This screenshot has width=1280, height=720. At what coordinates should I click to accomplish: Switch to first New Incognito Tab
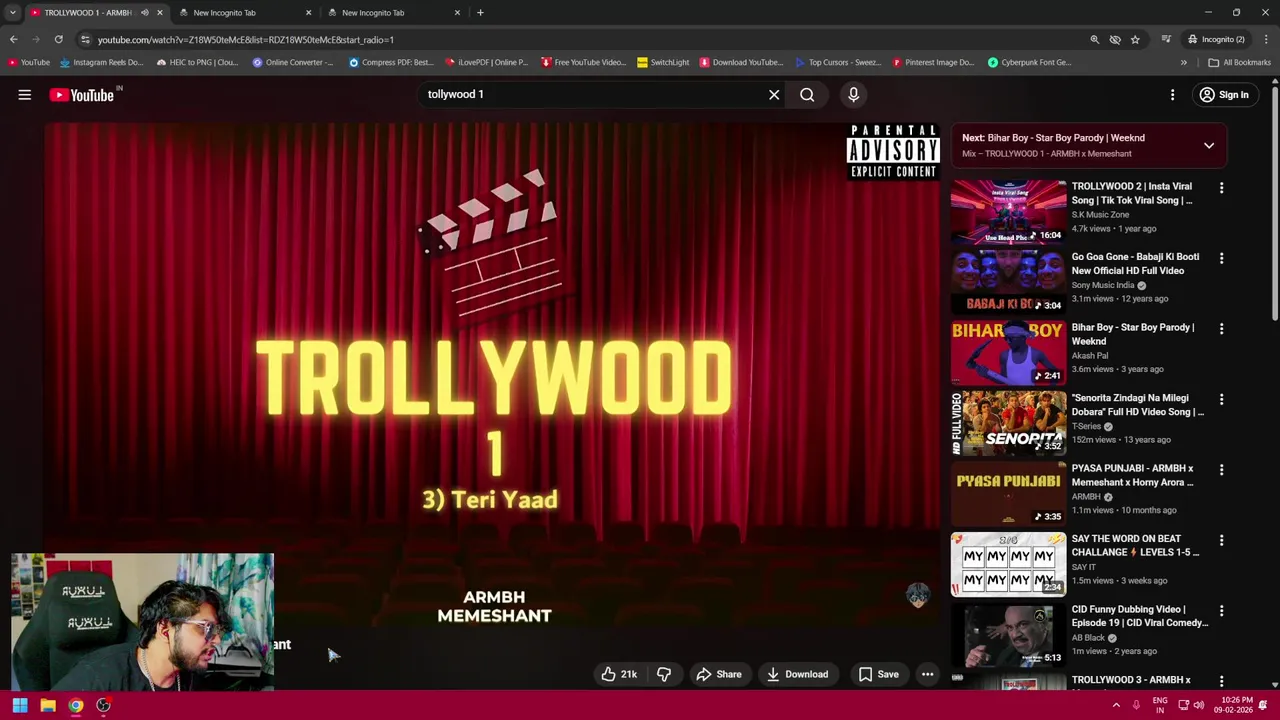[244, 13]
